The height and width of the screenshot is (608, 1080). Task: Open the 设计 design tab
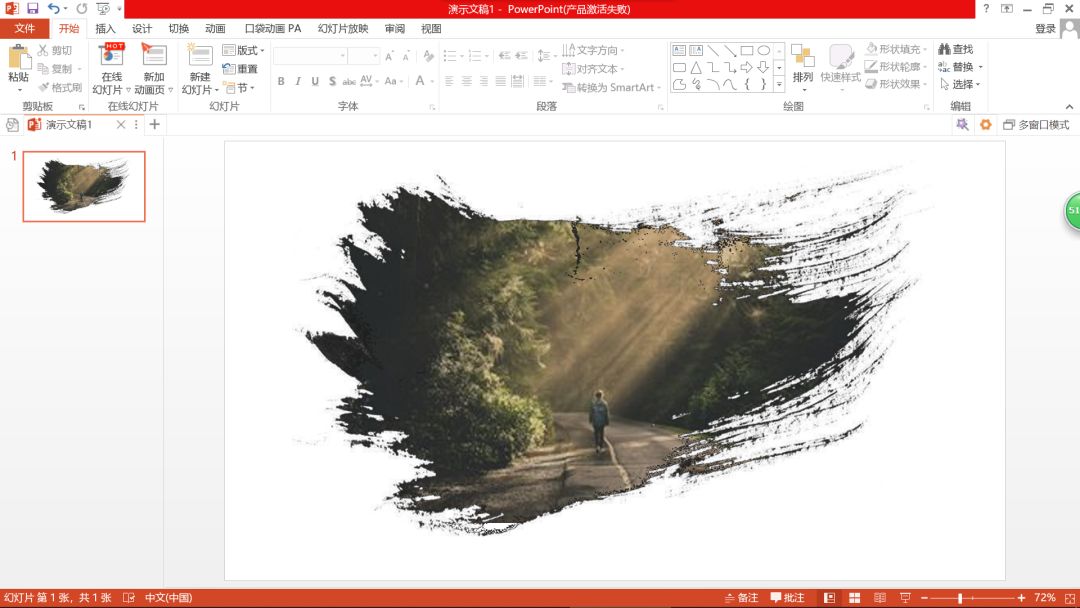[x=142, y=29]
